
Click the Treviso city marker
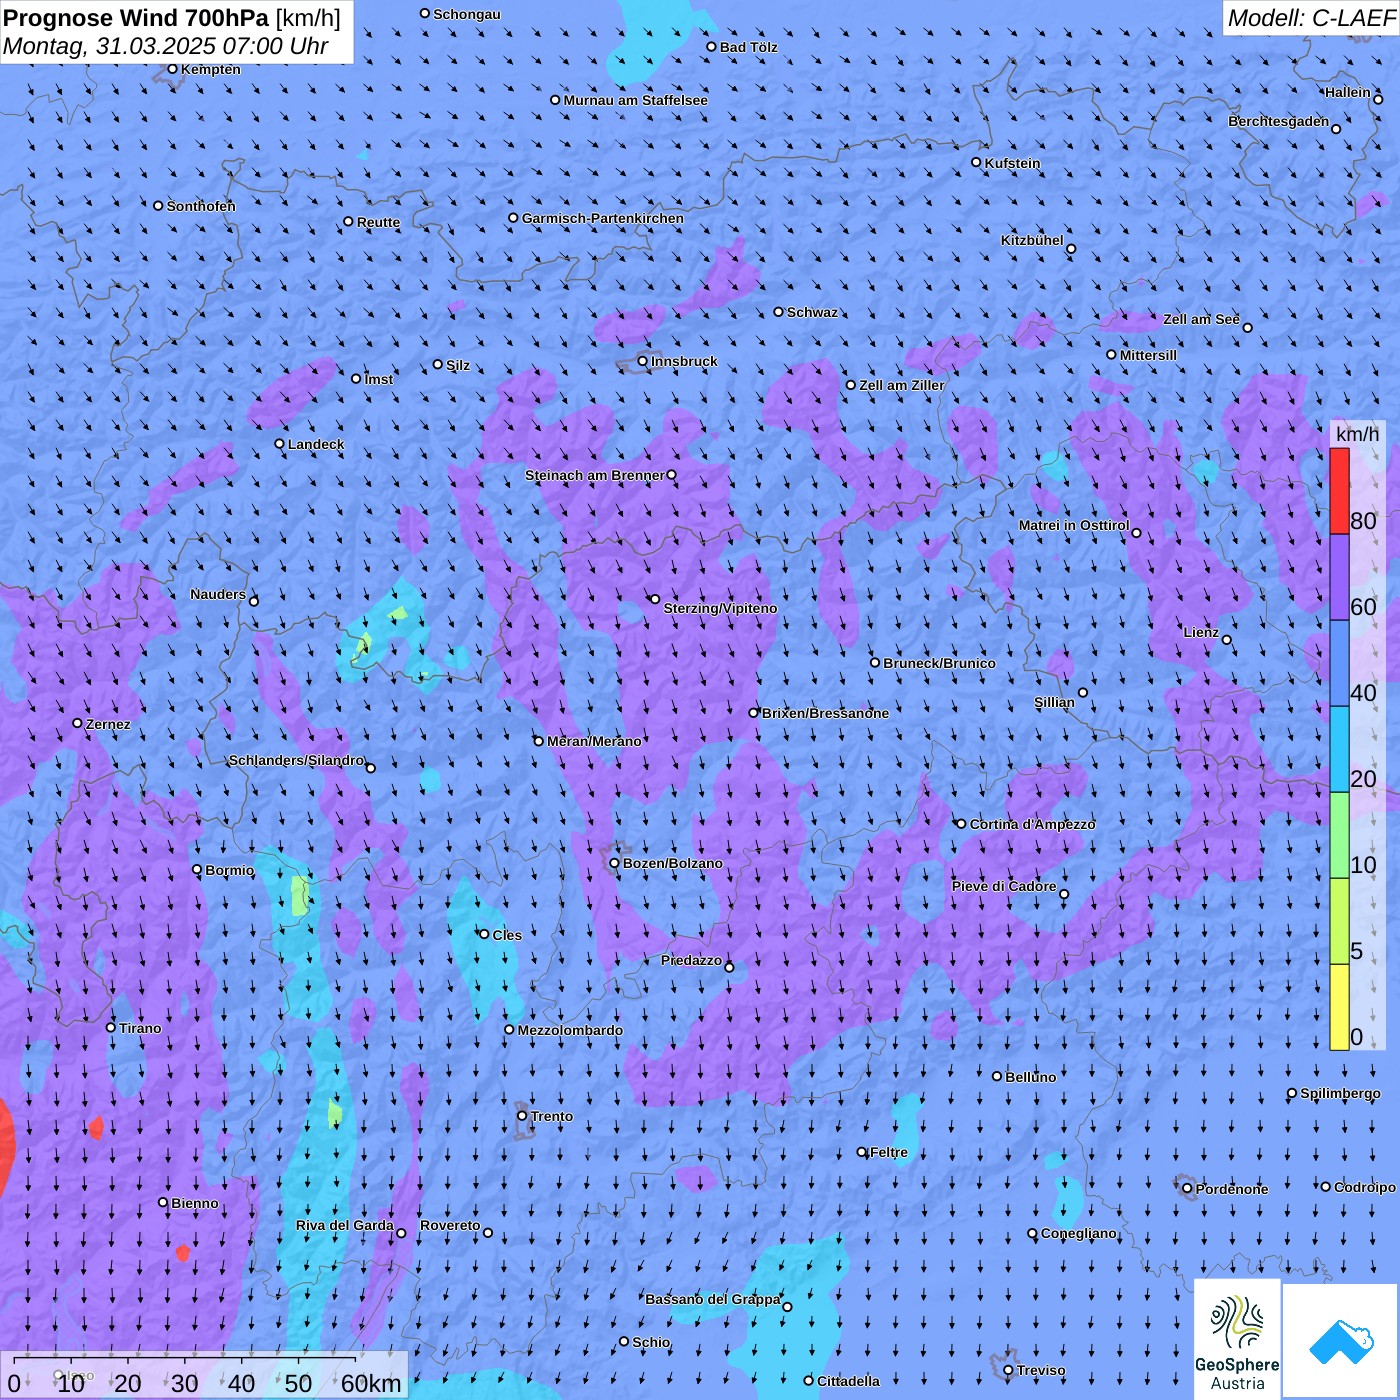coord(1009,1371)
